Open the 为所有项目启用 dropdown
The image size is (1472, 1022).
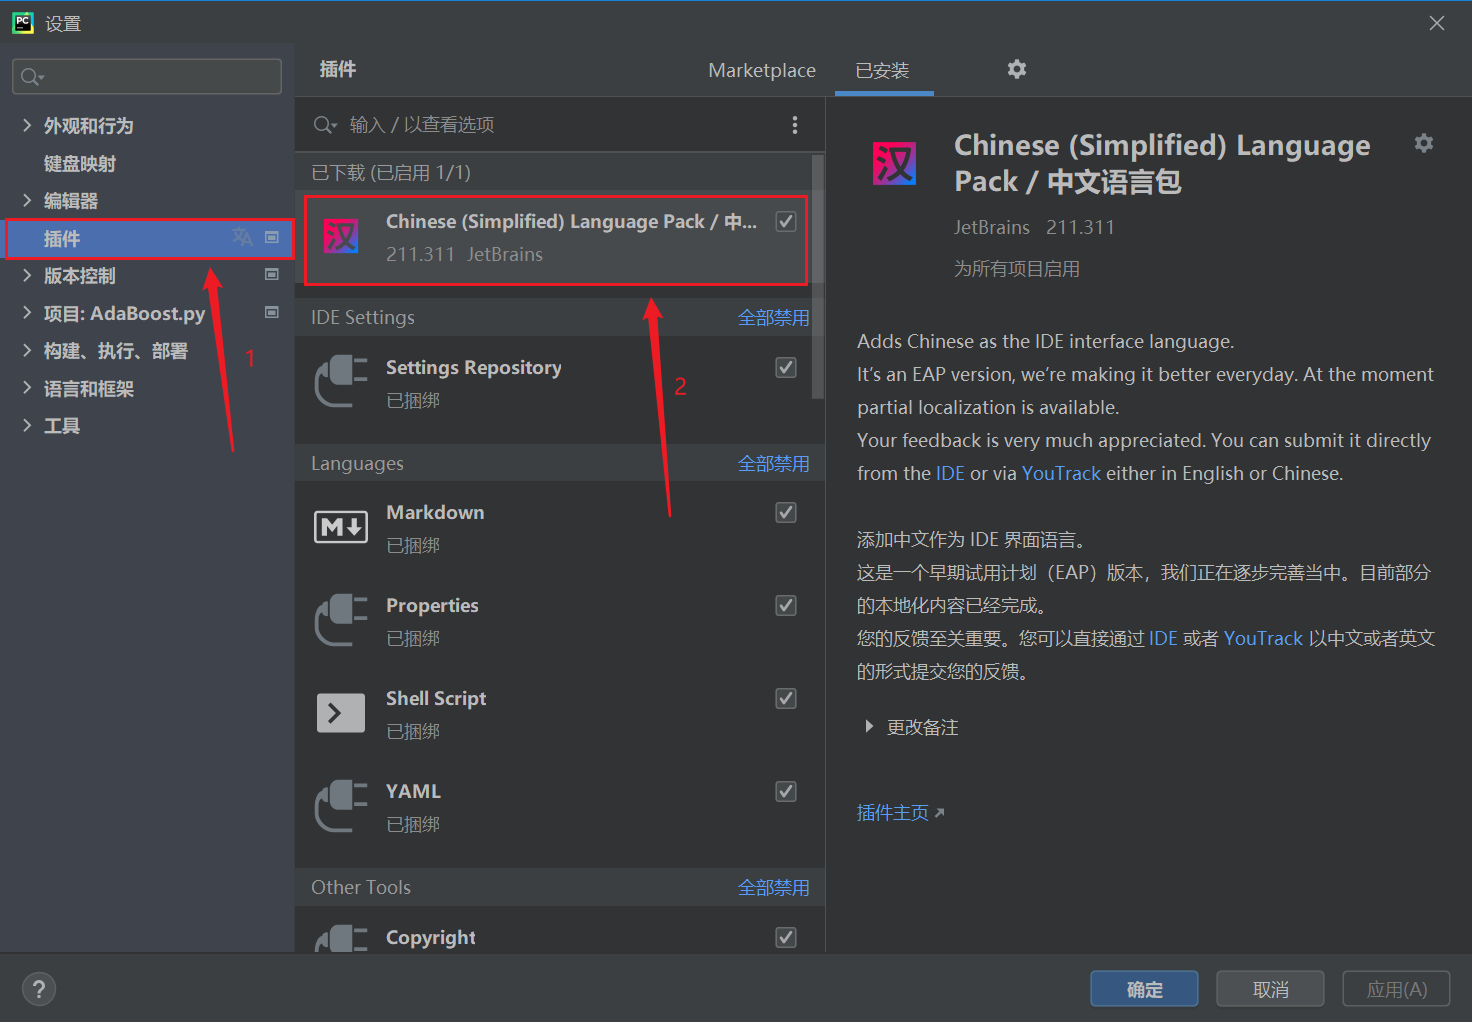pos(1017,269)
